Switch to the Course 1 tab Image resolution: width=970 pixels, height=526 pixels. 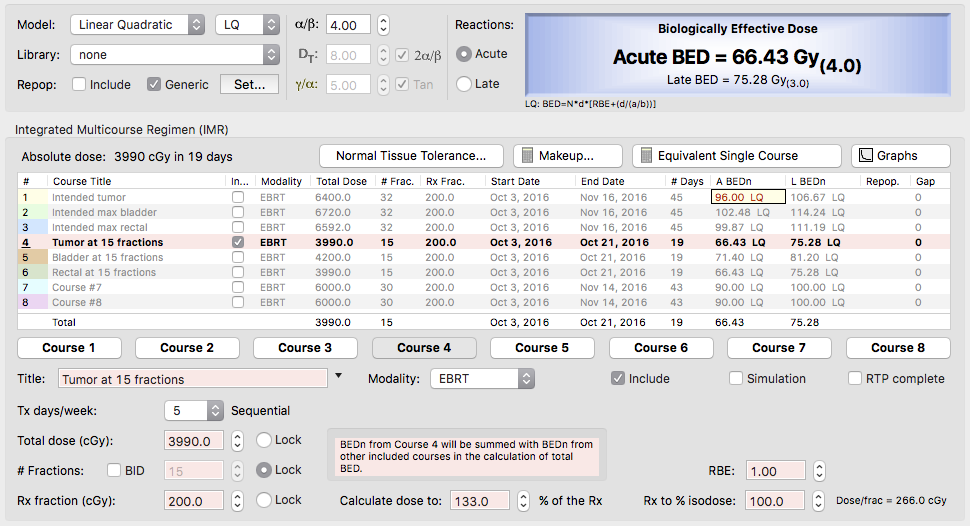tap(69, 348)
